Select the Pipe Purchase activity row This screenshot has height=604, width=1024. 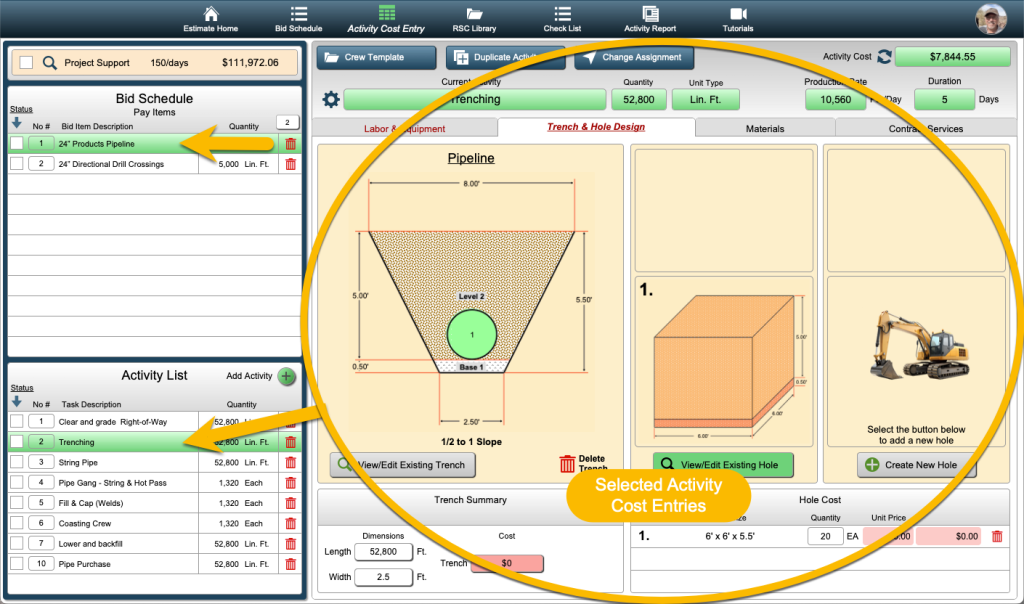pyautogui.click(x=155, y=564)
